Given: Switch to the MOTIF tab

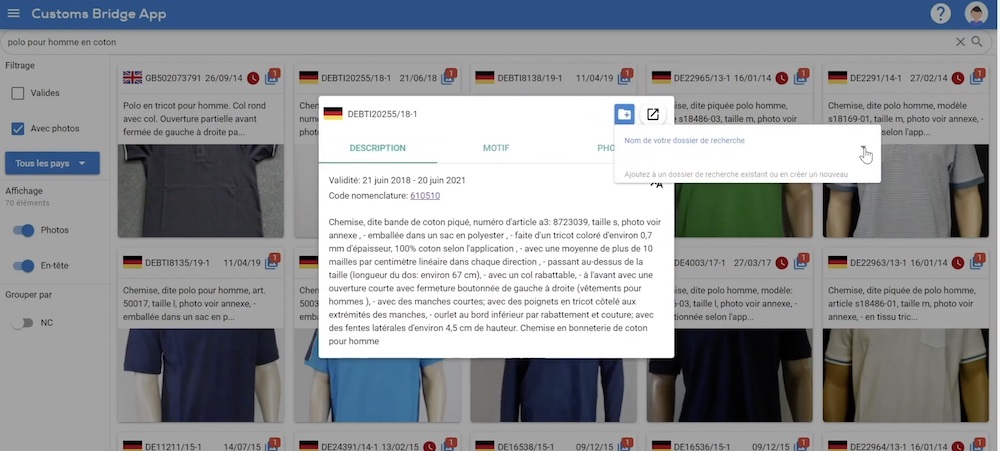Looking at the screenshot, I should click(496, 148).
